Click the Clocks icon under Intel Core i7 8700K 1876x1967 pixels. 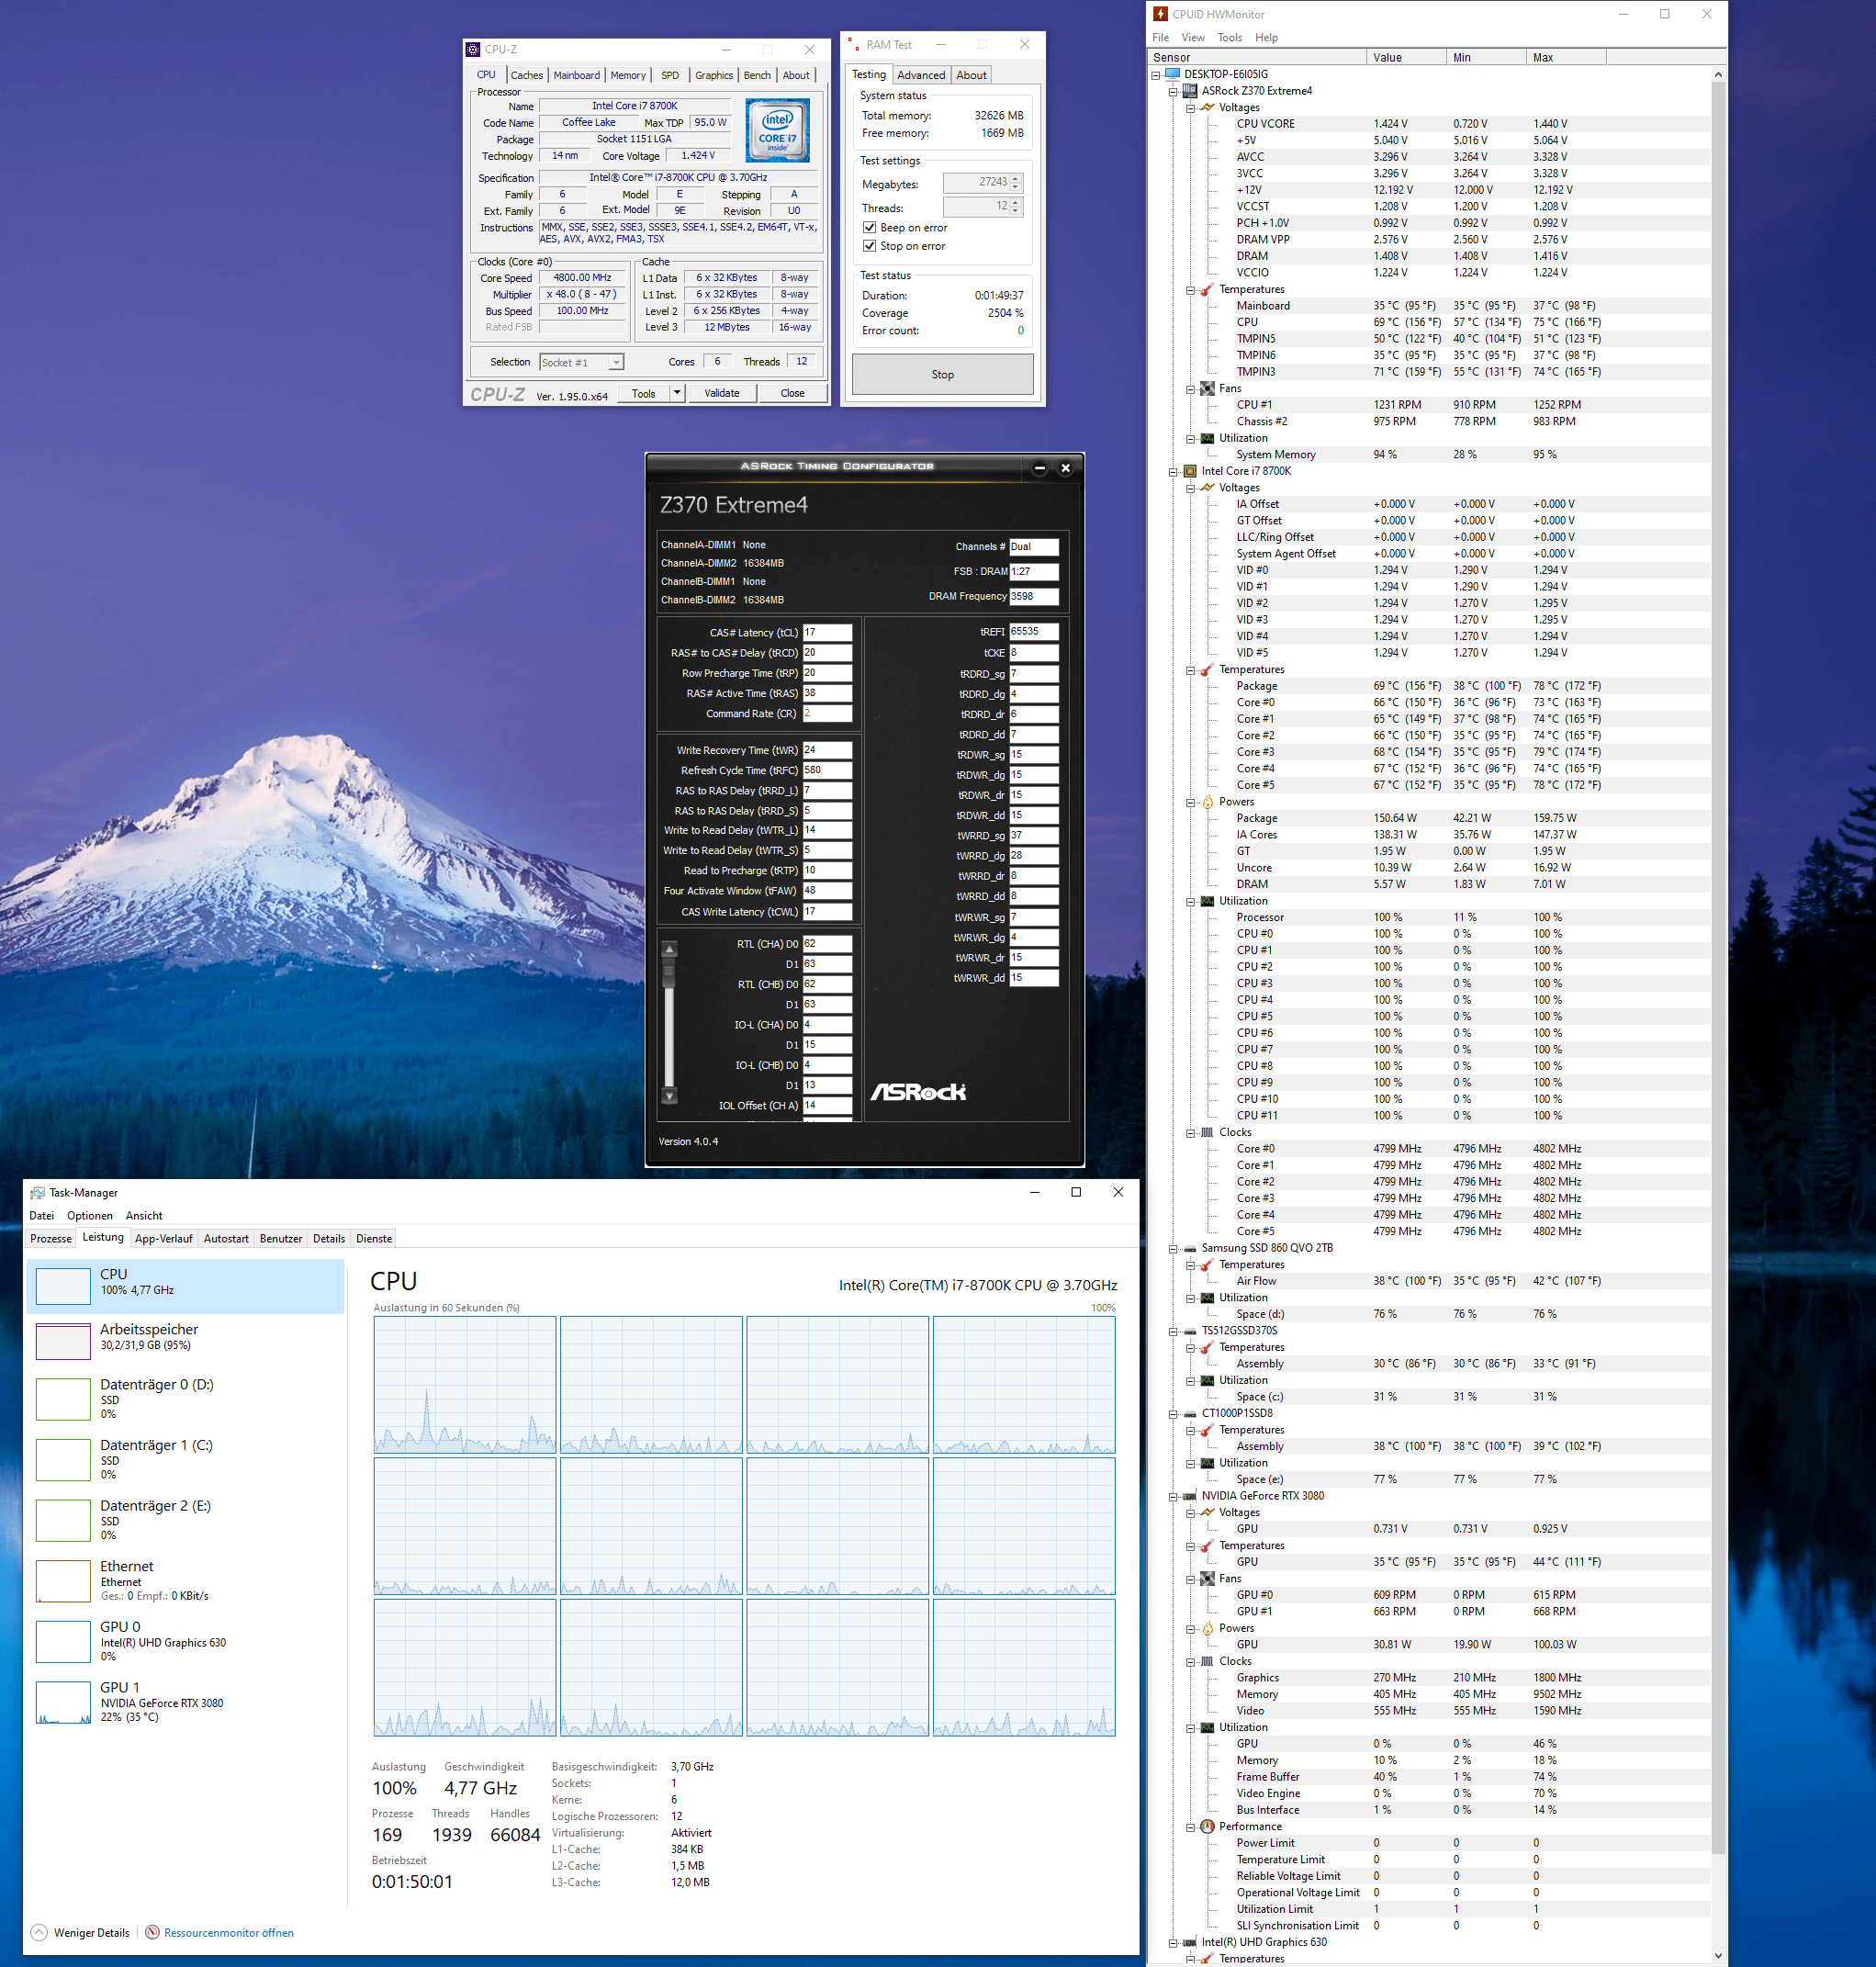click(x=1207, y=1132)
